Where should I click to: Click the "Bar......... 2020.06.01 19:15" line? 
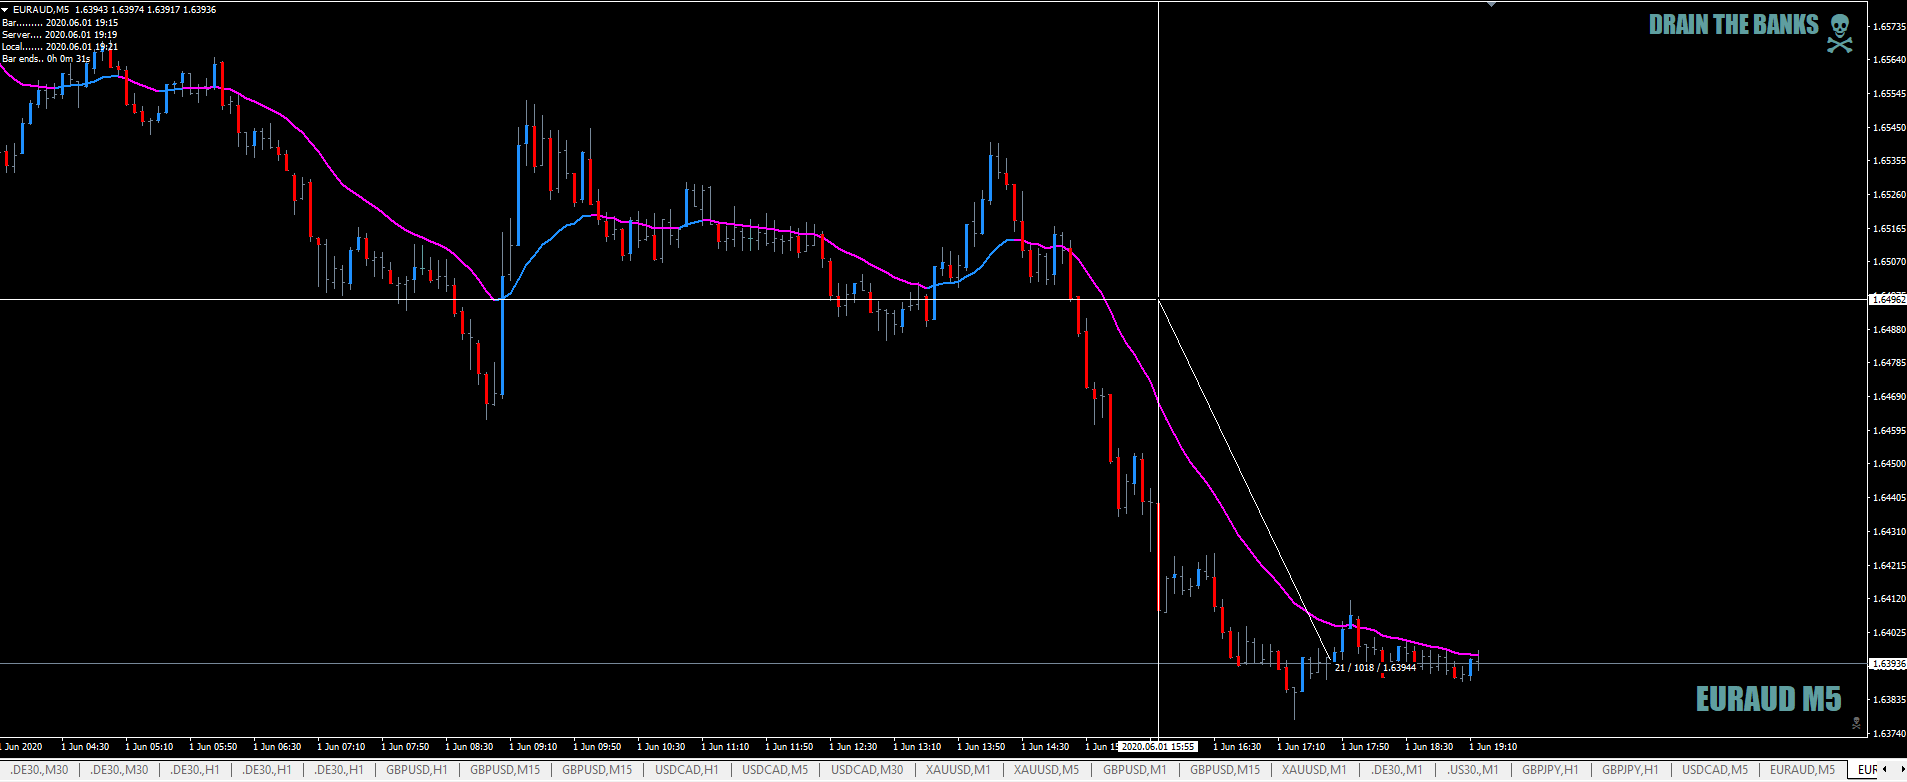(x=60, y=23)
